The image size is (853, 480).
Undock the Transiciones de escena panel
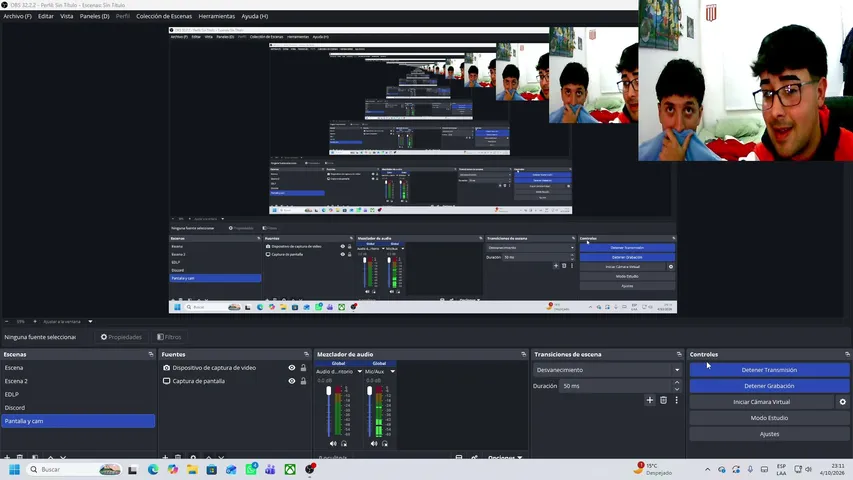tap(679, 354)
